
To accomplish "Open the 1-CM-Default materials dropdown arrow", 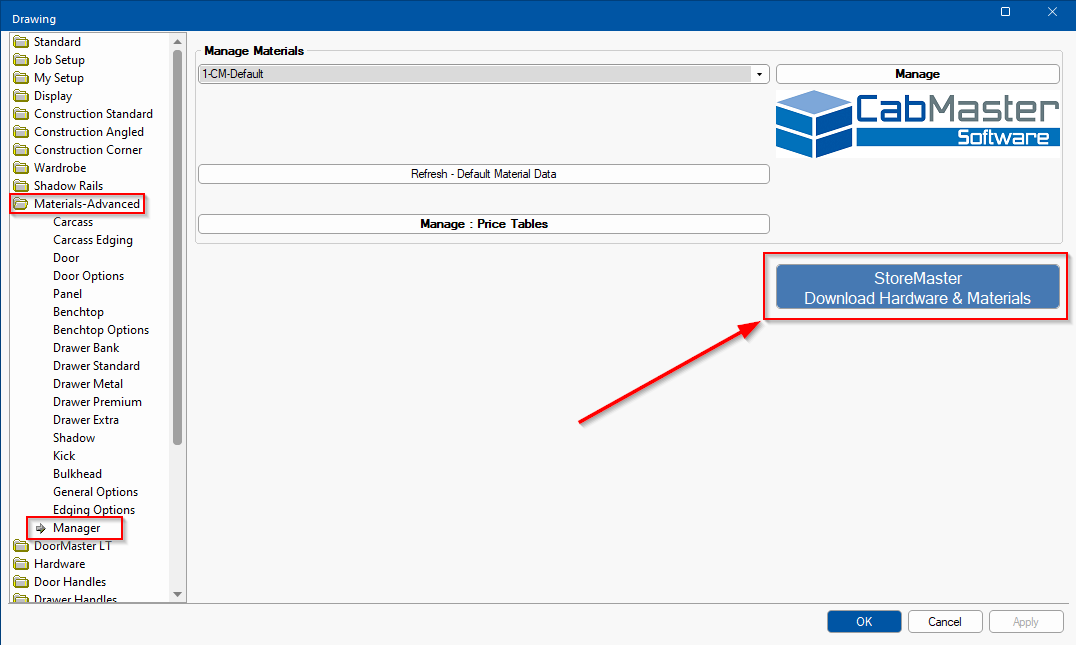I will click(x=759, y=74).
